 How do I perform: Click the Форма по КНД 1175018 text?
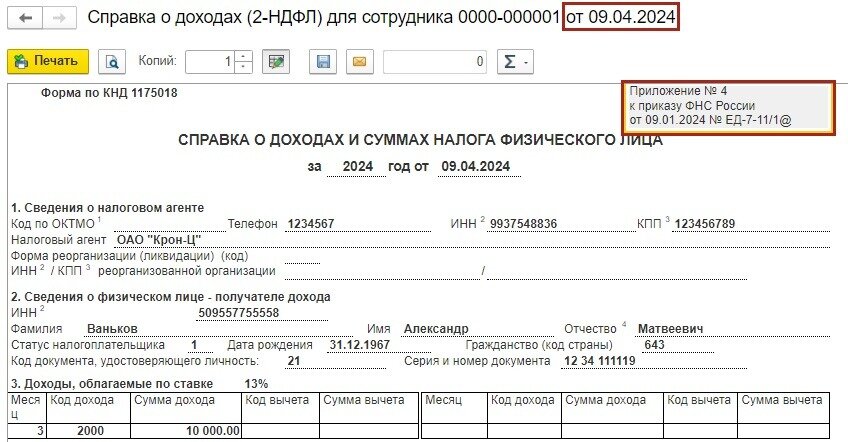pos(109,93)
